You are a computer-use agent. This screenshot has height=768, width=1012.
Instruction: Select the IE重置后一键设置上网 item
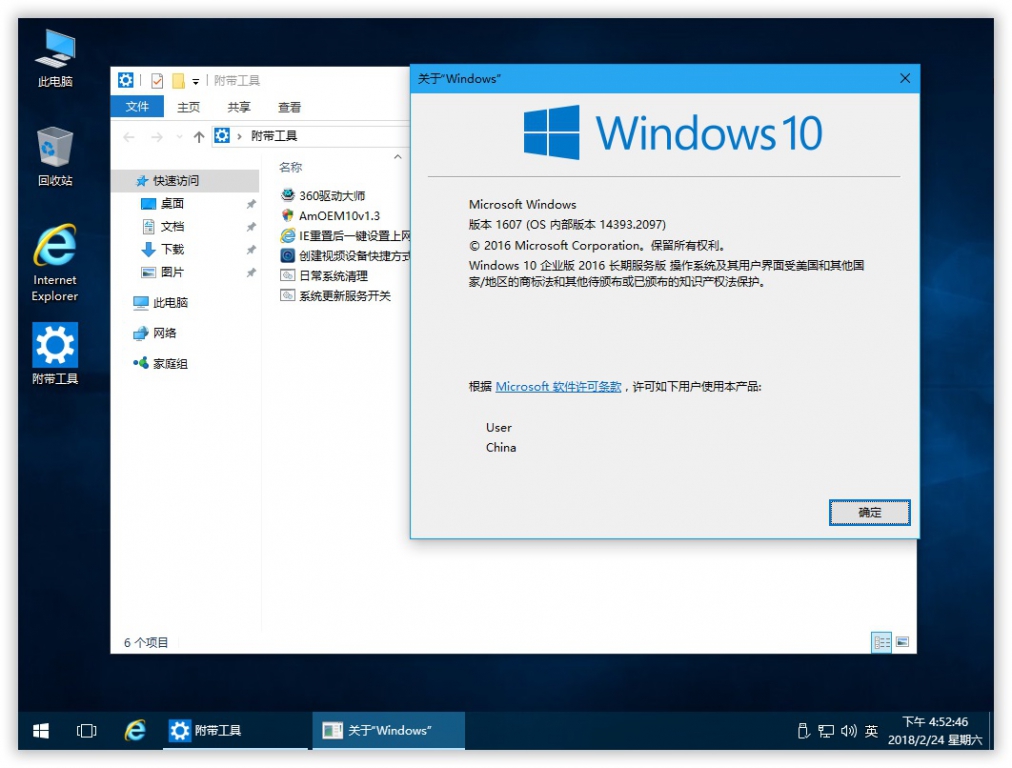click(x=345, y=236)
